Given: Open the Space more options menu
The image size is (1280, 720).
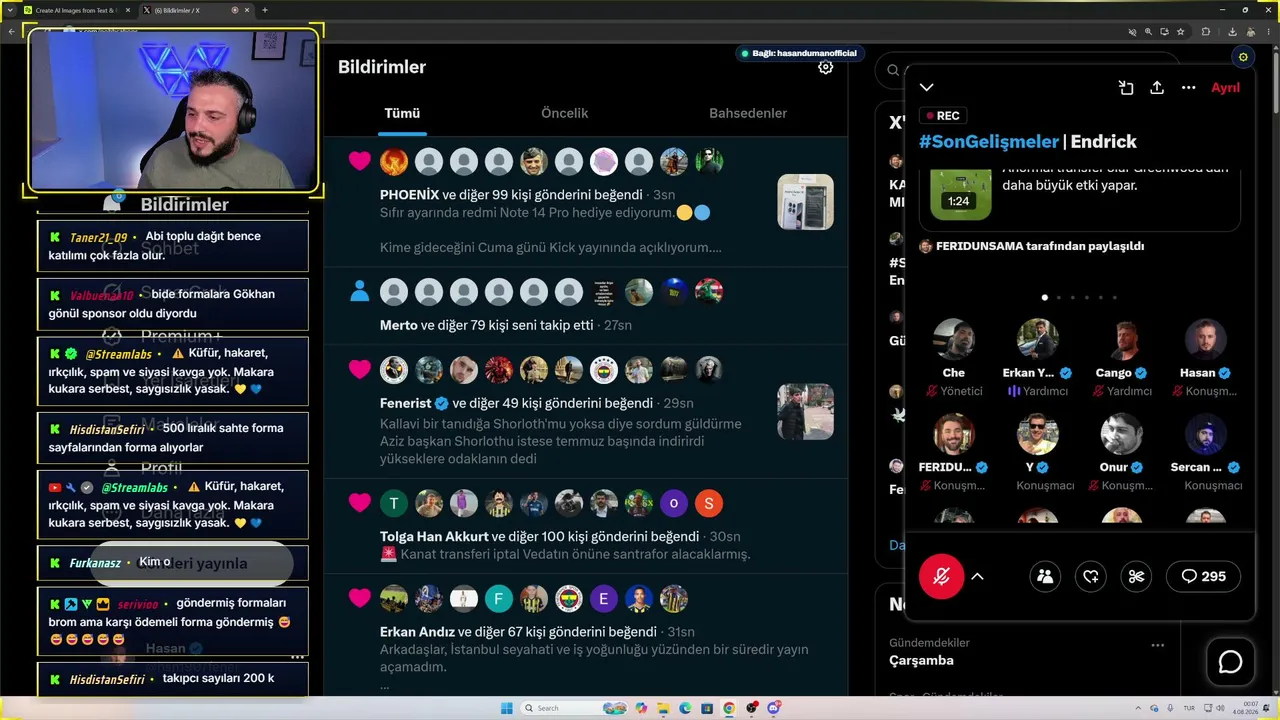Looking at the screenshot, I should point(1188,88).
